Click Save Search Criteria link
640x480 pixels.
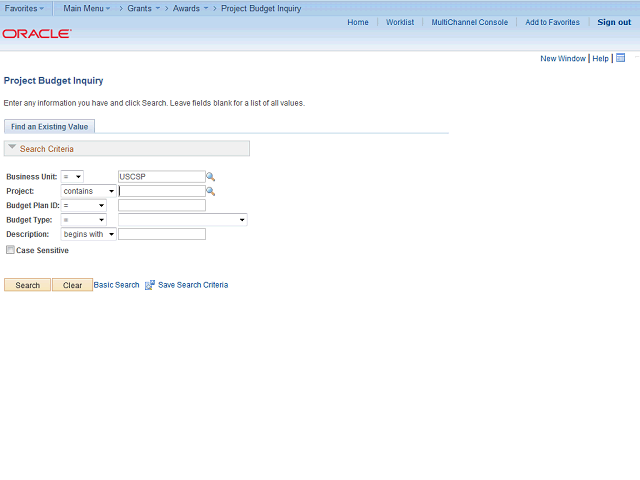[x=193, y=285]
